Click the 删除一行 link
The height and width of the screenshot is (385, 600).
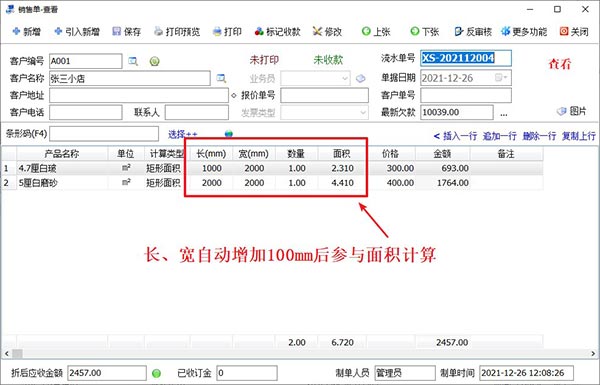click(x=539, y=136)
